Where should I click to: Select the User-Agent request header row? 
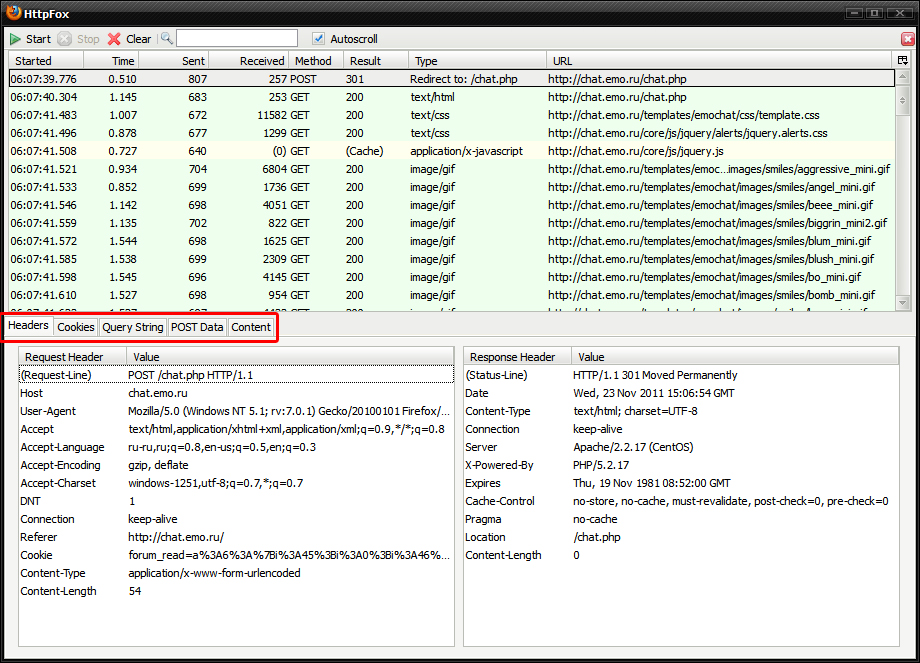[236, 411]
